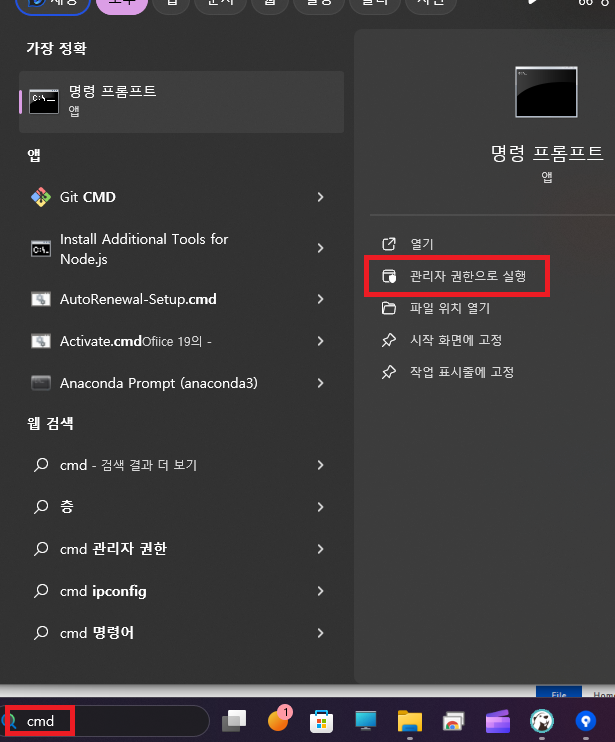Focus the taskbar search box containing cmd
The image size is (615, 742).
click(x=105, y=721)
